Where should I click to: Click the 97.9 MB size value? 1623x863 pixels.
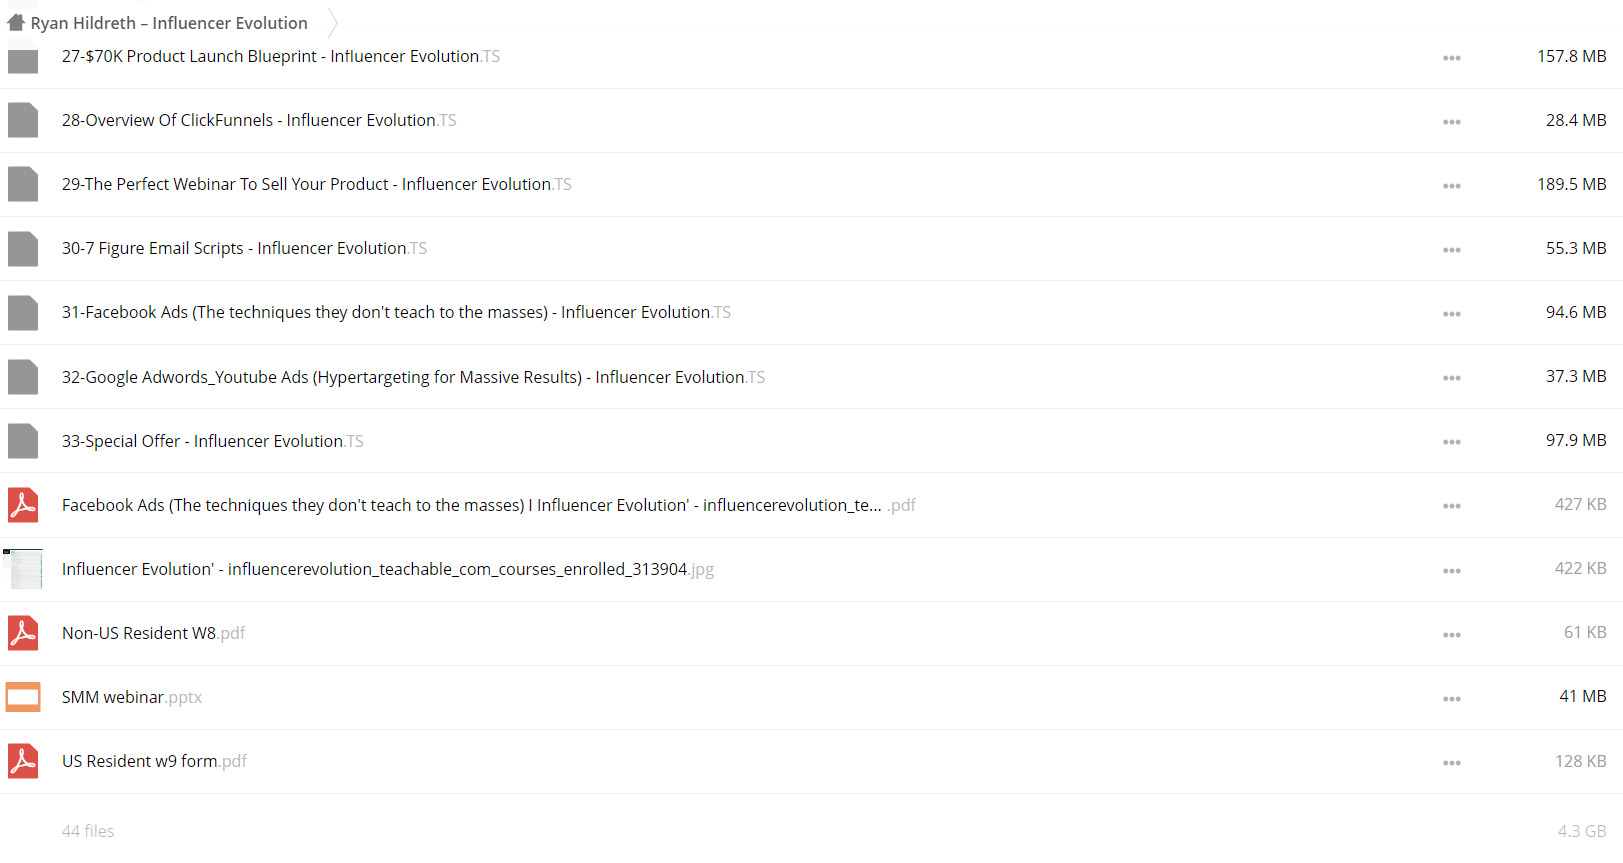pyautogui.click(x=1576, y=440)
